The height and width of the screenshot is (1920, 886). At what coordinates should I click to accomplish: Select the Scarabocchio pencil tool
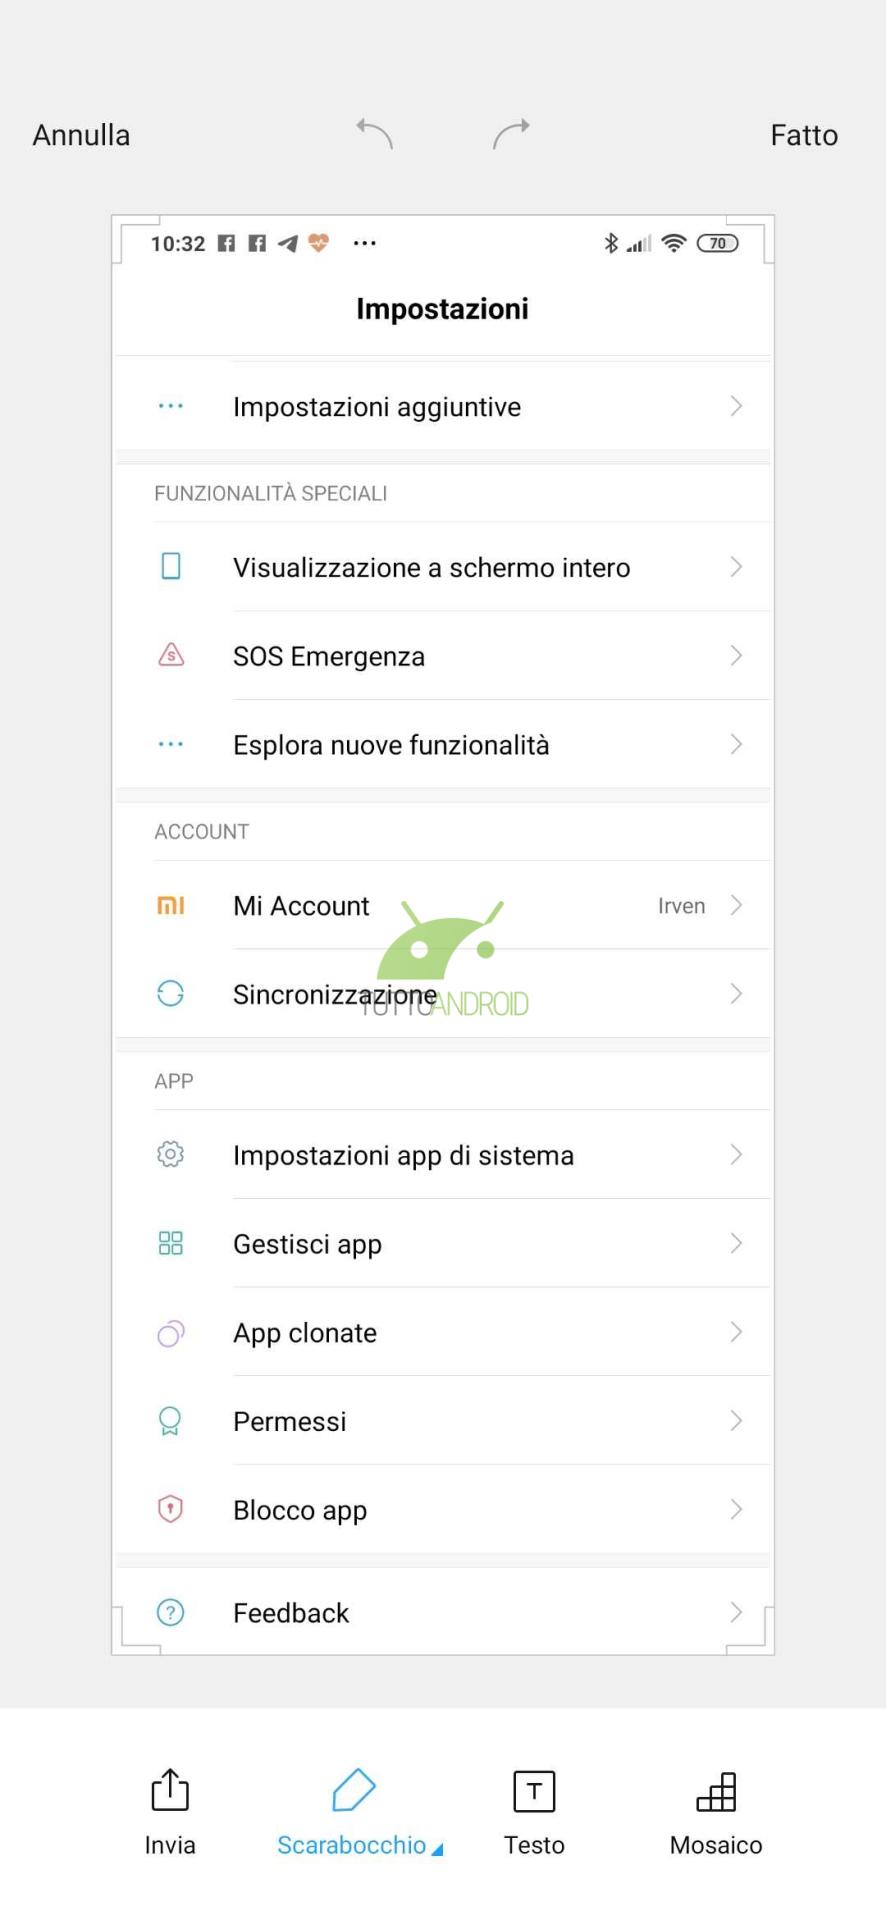click(353, 1790)
